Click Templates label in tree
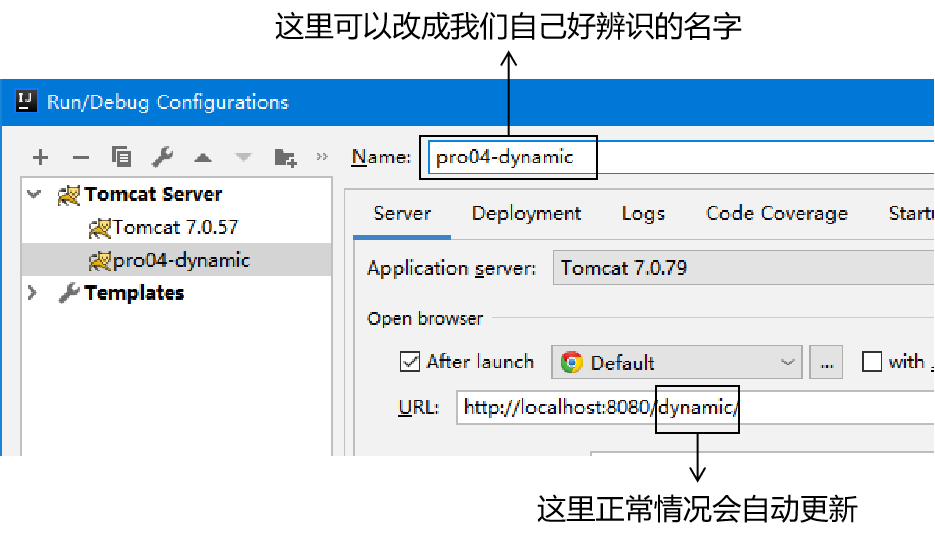This screenshot has width=935, height=534. 134,293
